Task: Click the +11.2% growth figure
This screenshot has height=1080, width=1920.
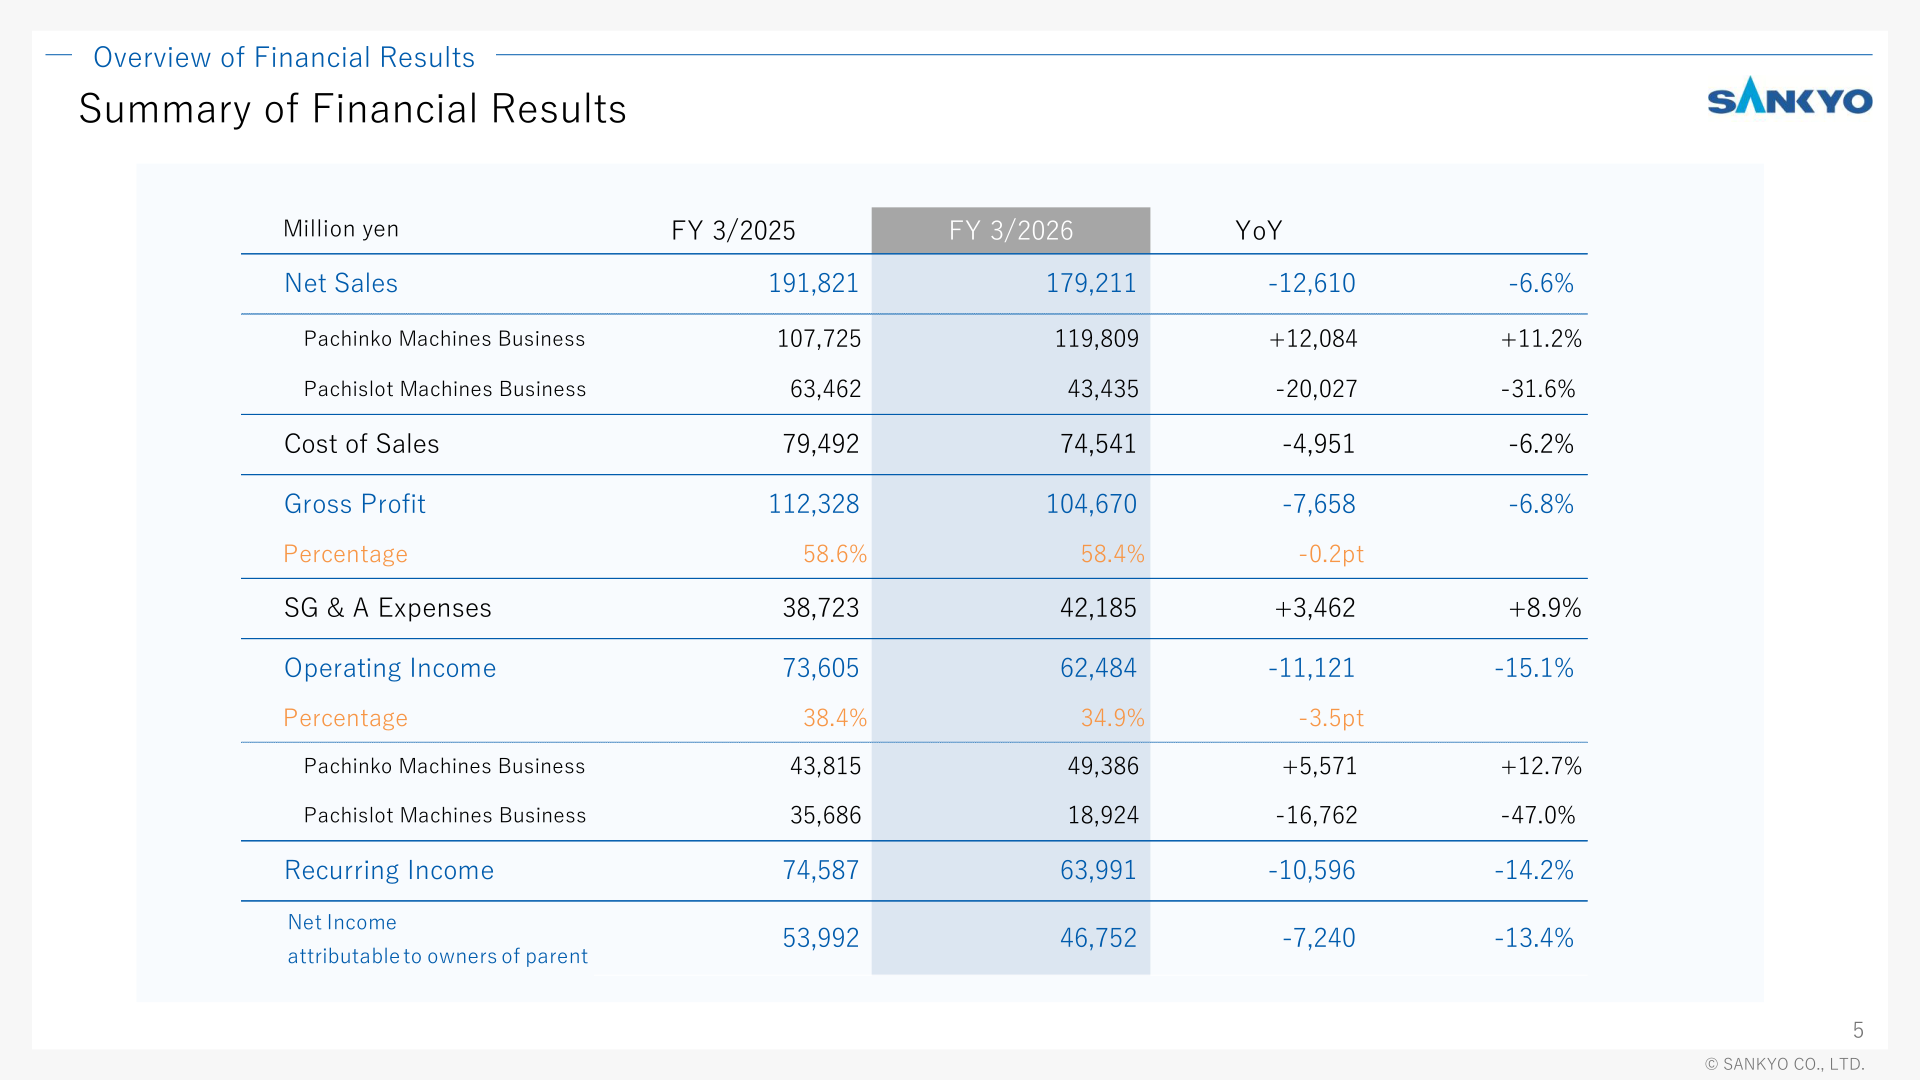Action: tap(1541, 339)
